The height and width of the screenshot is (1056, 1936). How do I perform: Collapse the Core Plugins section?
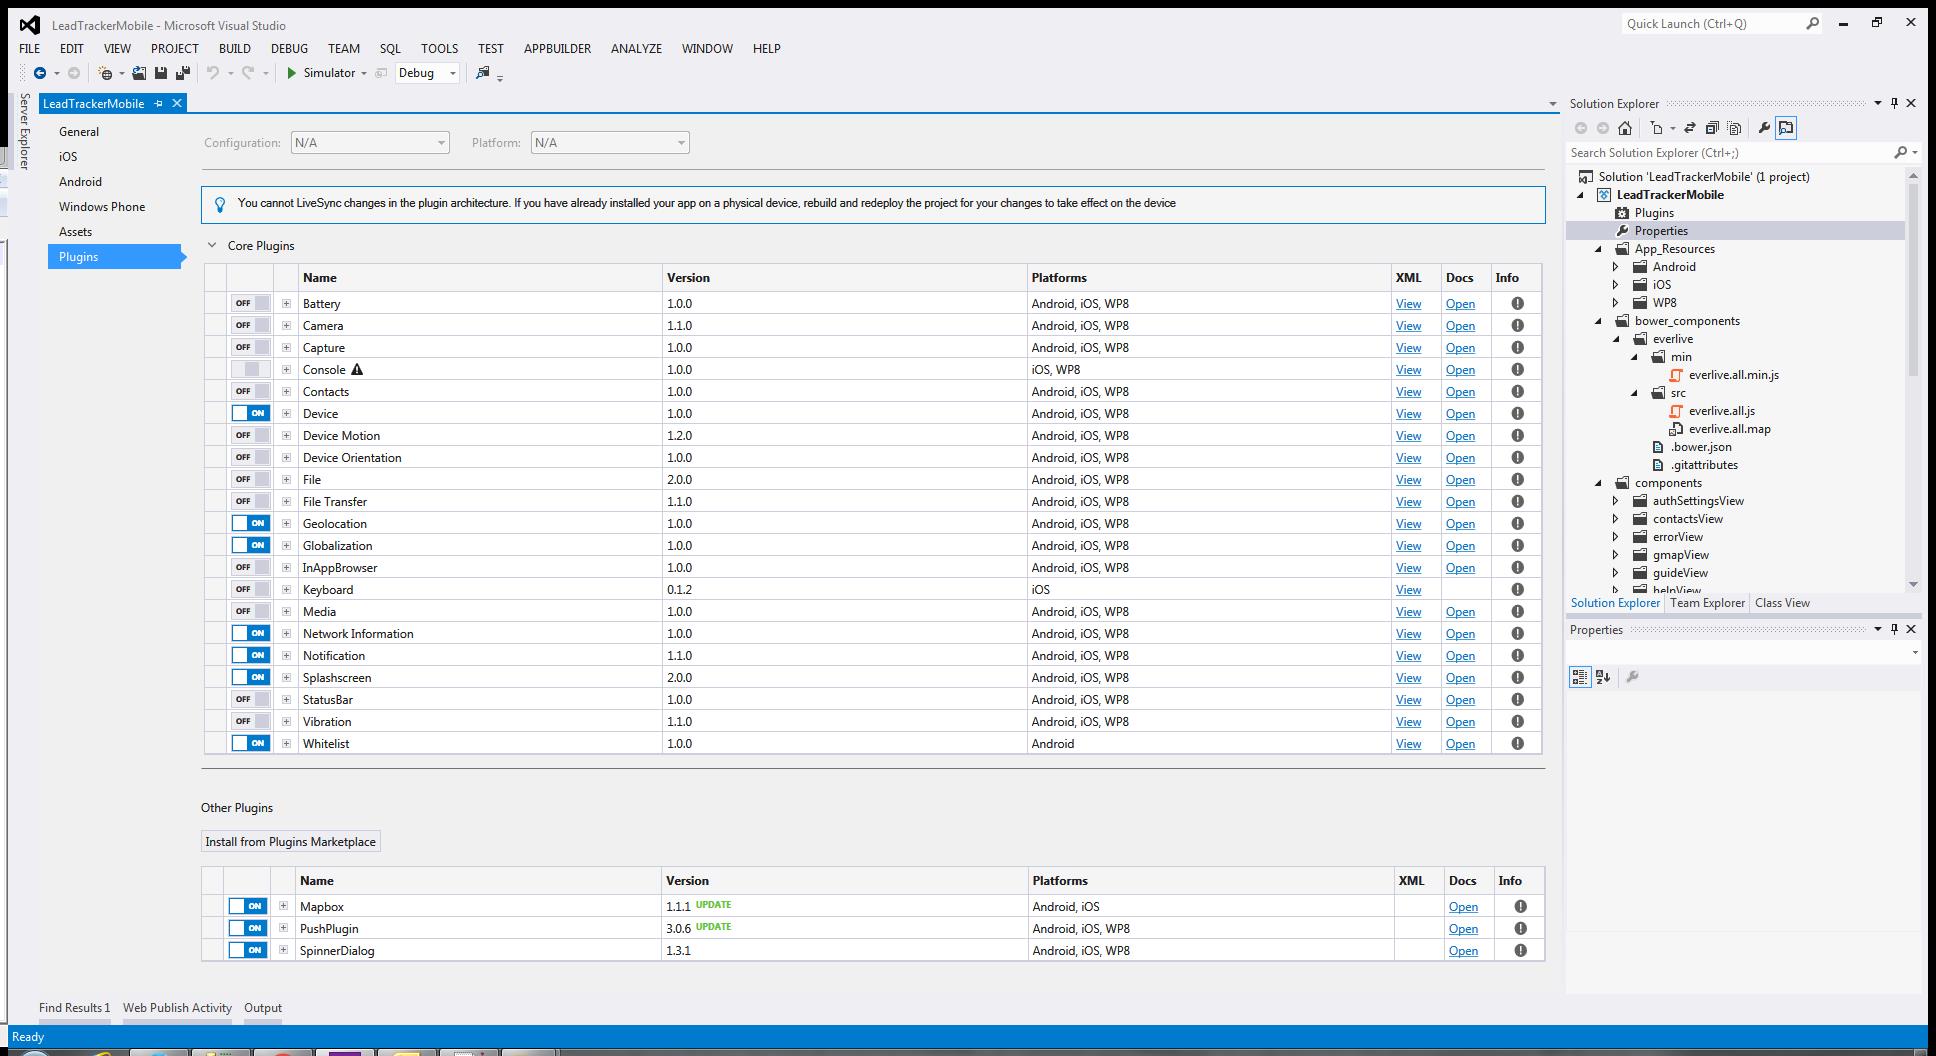pyautogui.click(x=212, y=245)
